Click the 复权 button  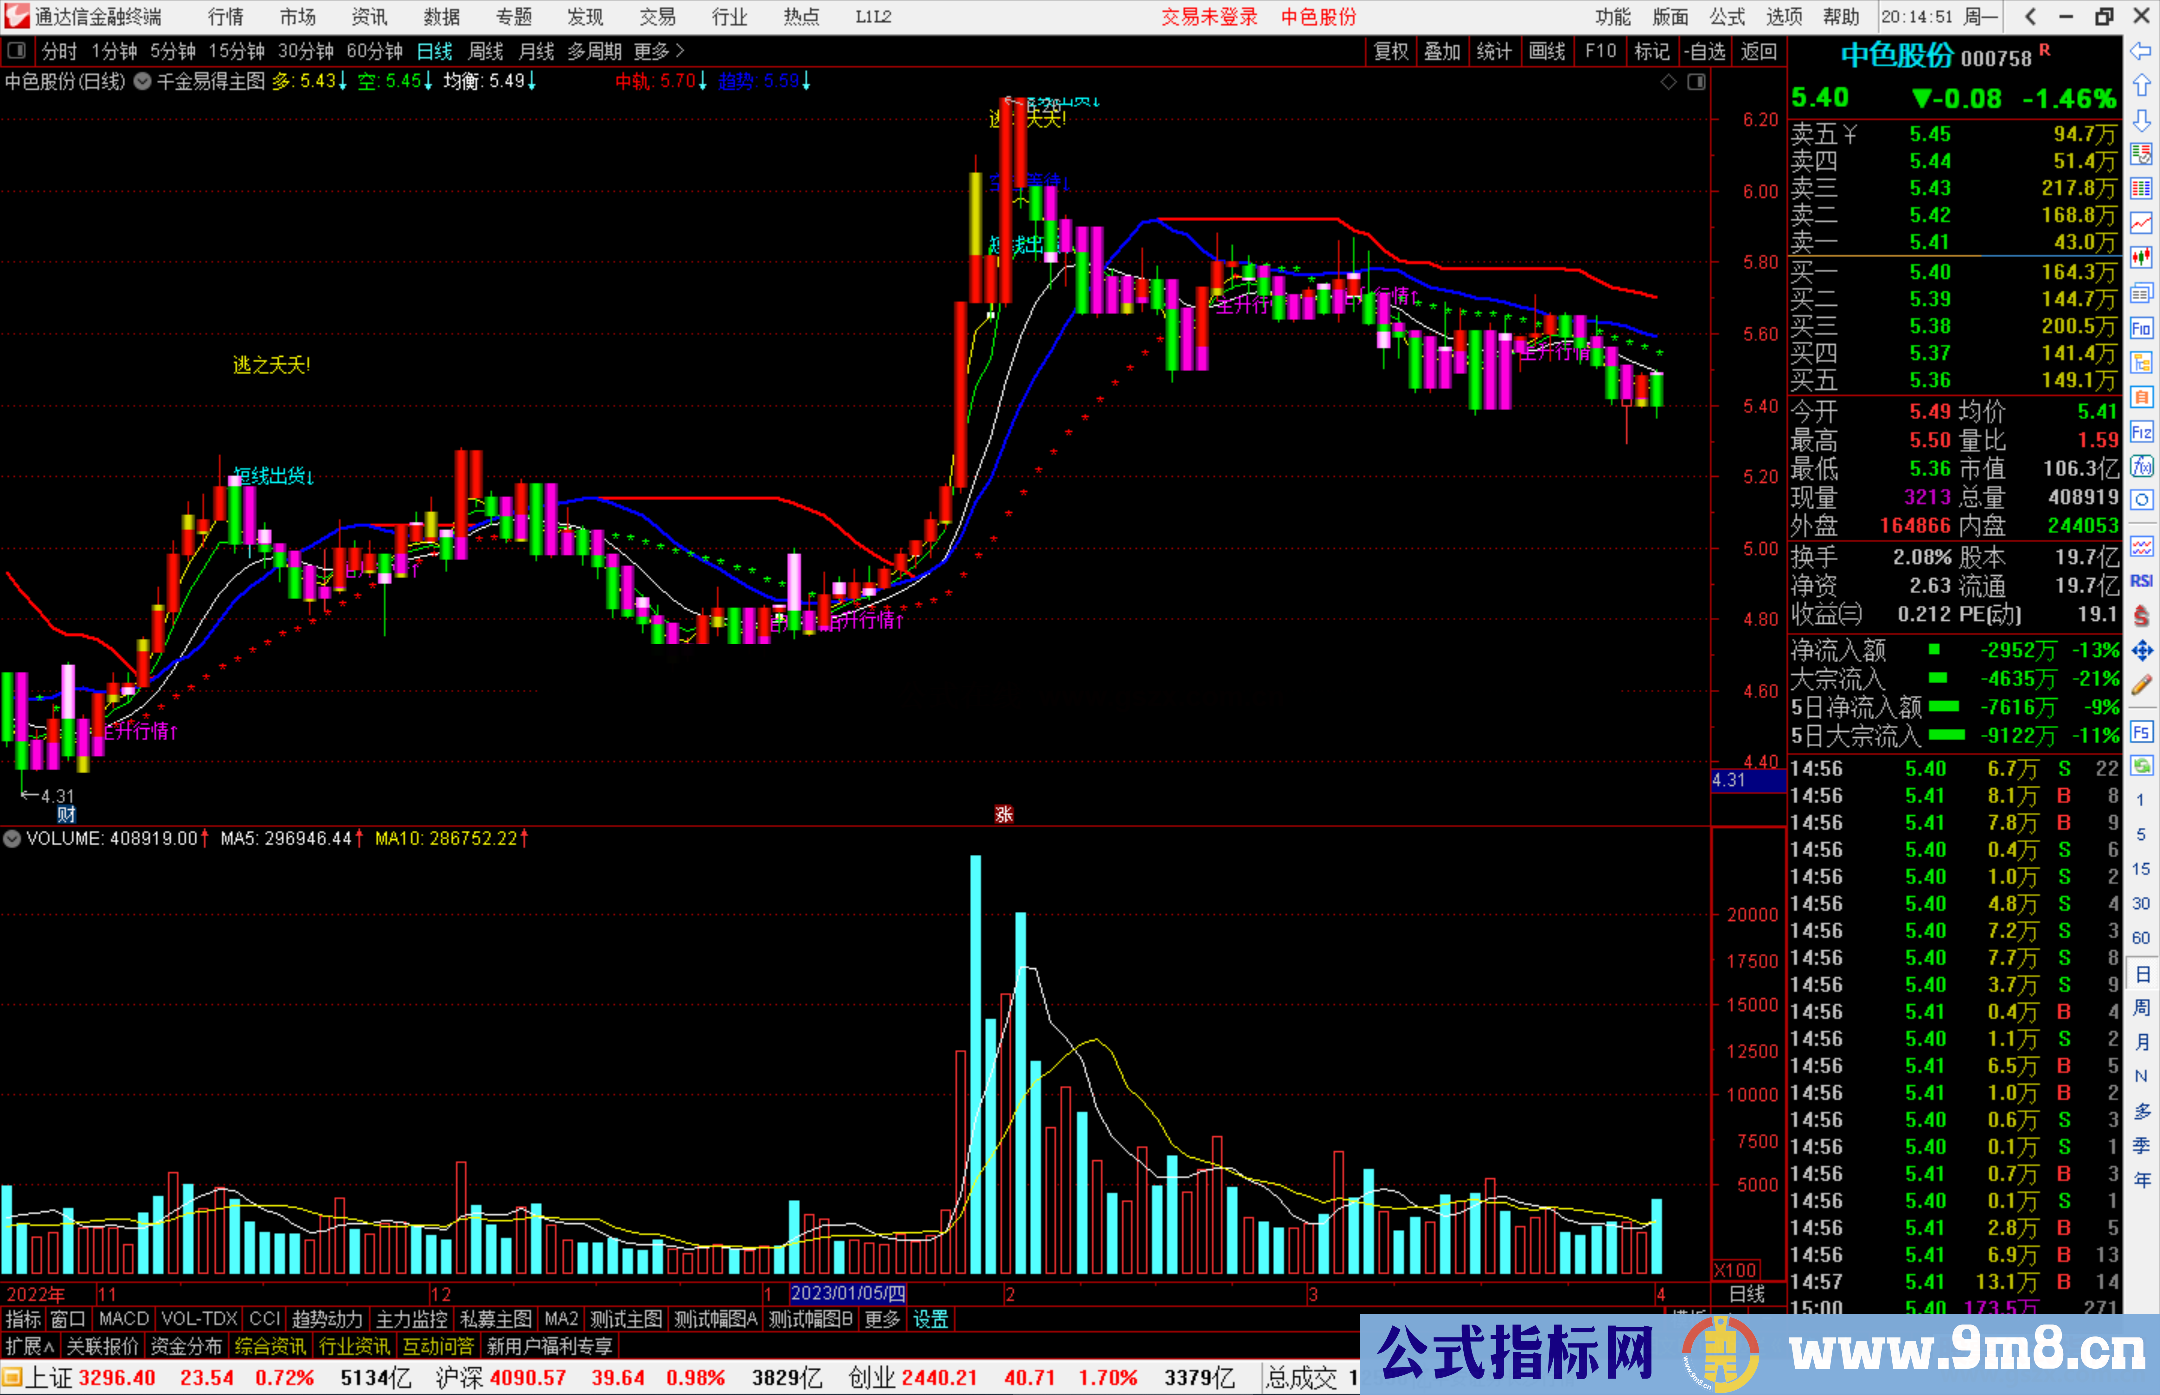click(1391, 51)
